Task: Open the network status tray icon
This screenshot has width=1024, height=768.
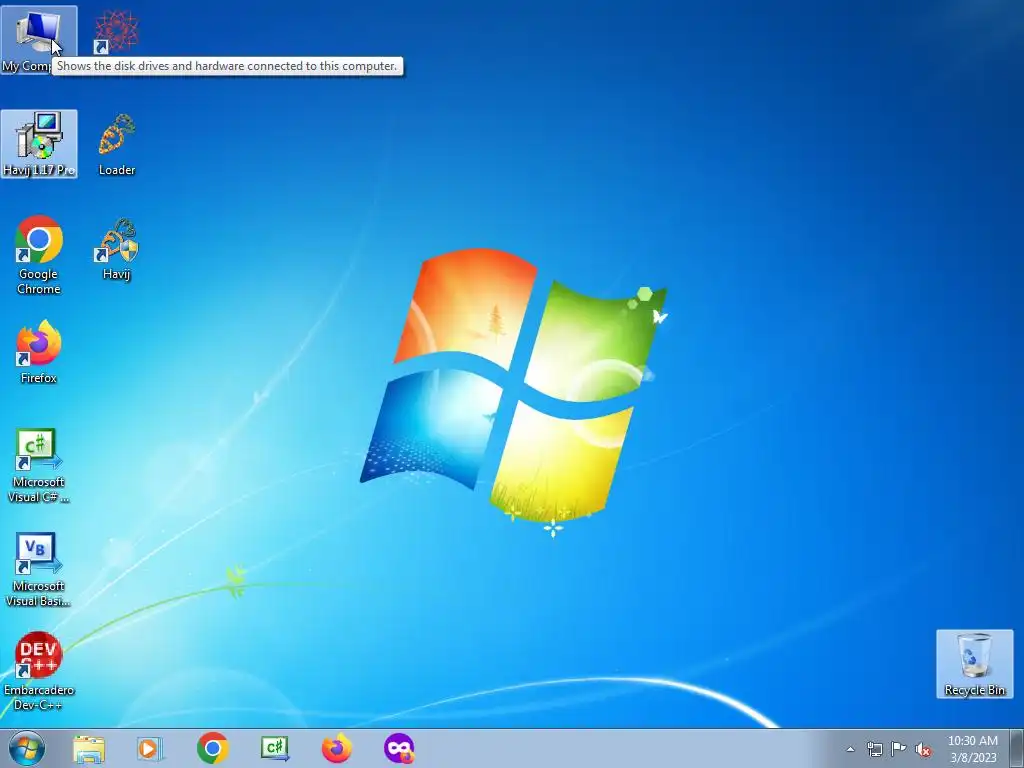Action: click(x=874, y=749)
